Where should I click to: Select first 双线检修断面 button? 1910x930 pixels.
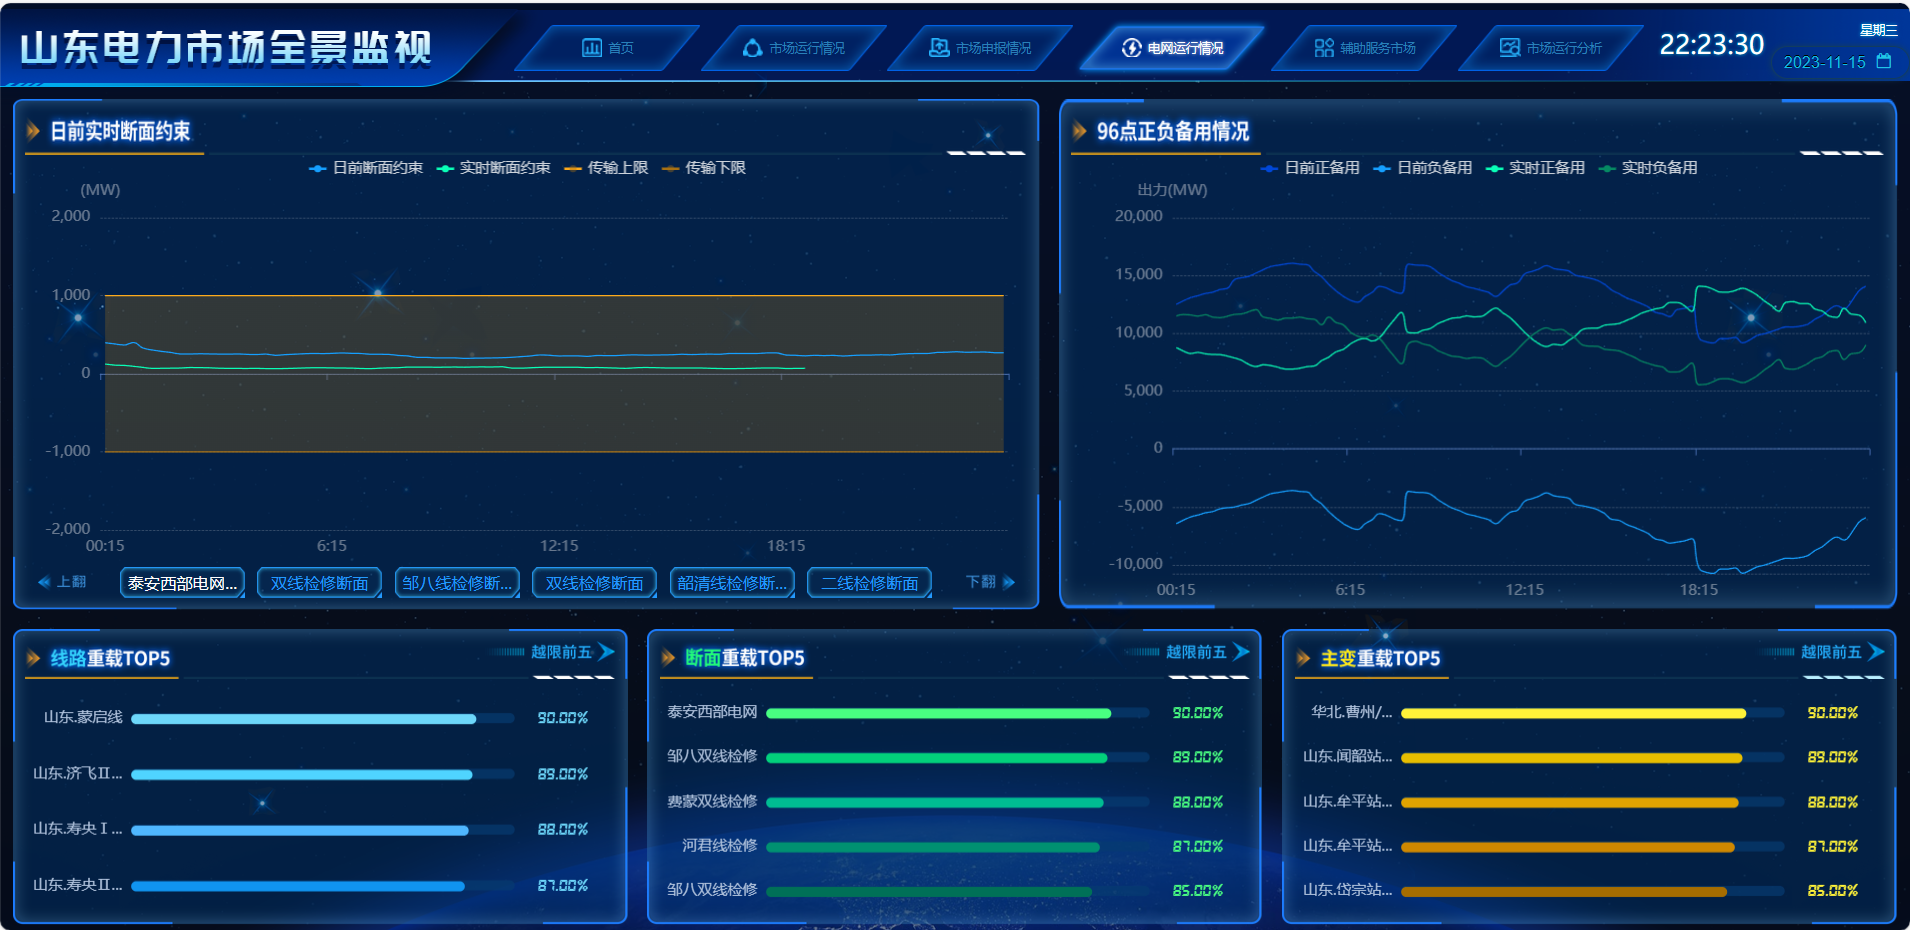[x=319, y=583]
